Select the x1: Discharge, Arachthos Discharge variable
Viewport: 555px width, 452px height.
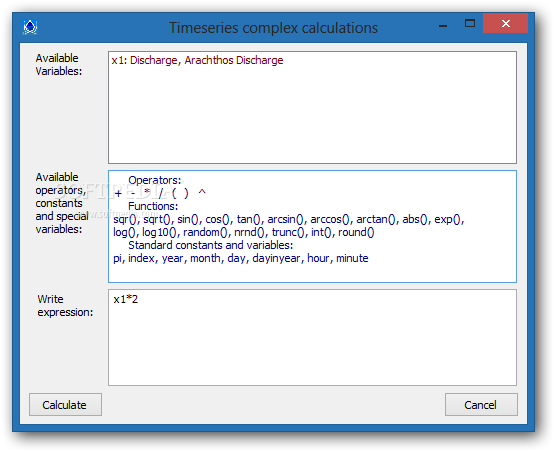point(198,60)
